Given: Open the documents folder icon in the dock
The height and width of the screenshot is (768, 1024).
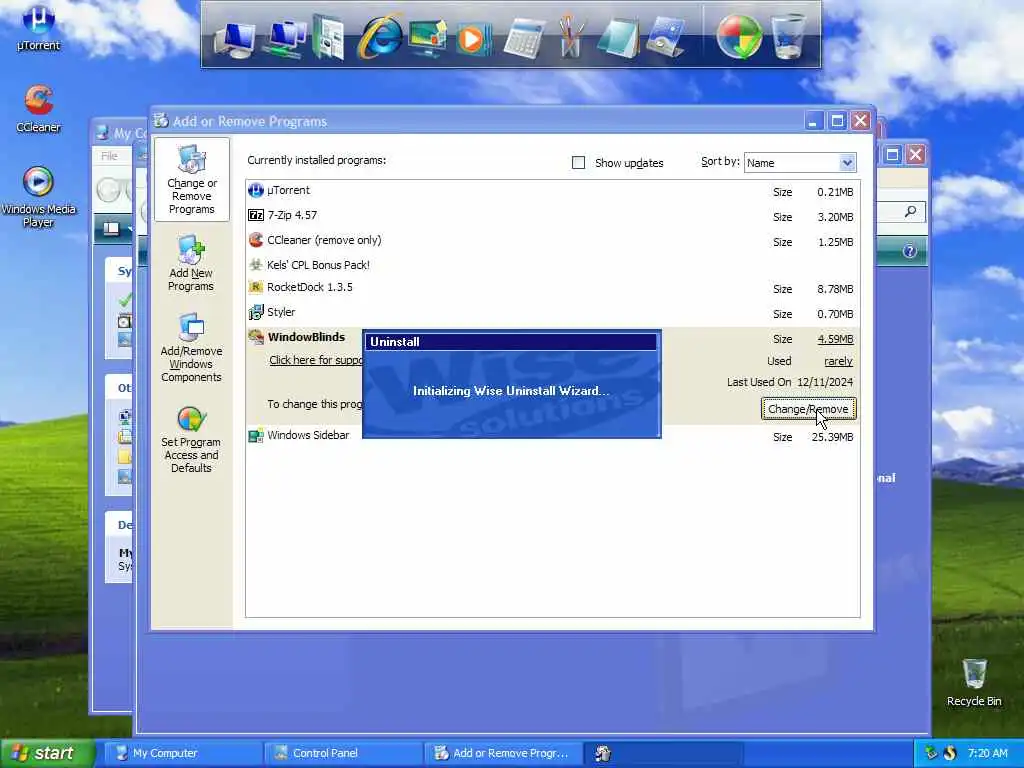Looking at the screenshot, I should (328, 38).
